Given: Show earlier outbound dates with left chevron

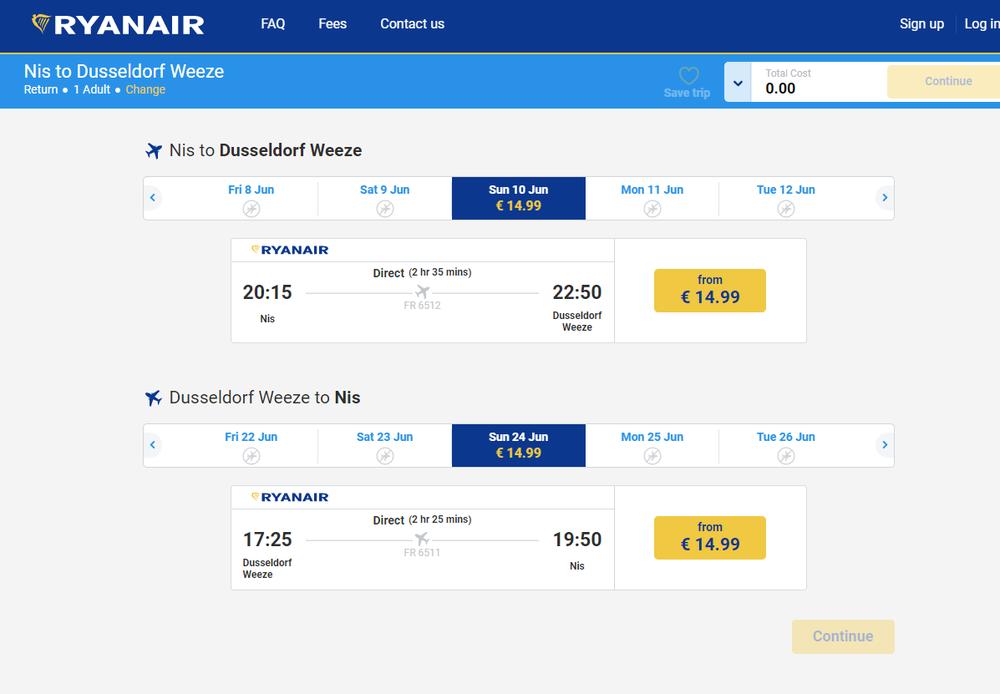Looking at the screenshot, I should 153,198.
